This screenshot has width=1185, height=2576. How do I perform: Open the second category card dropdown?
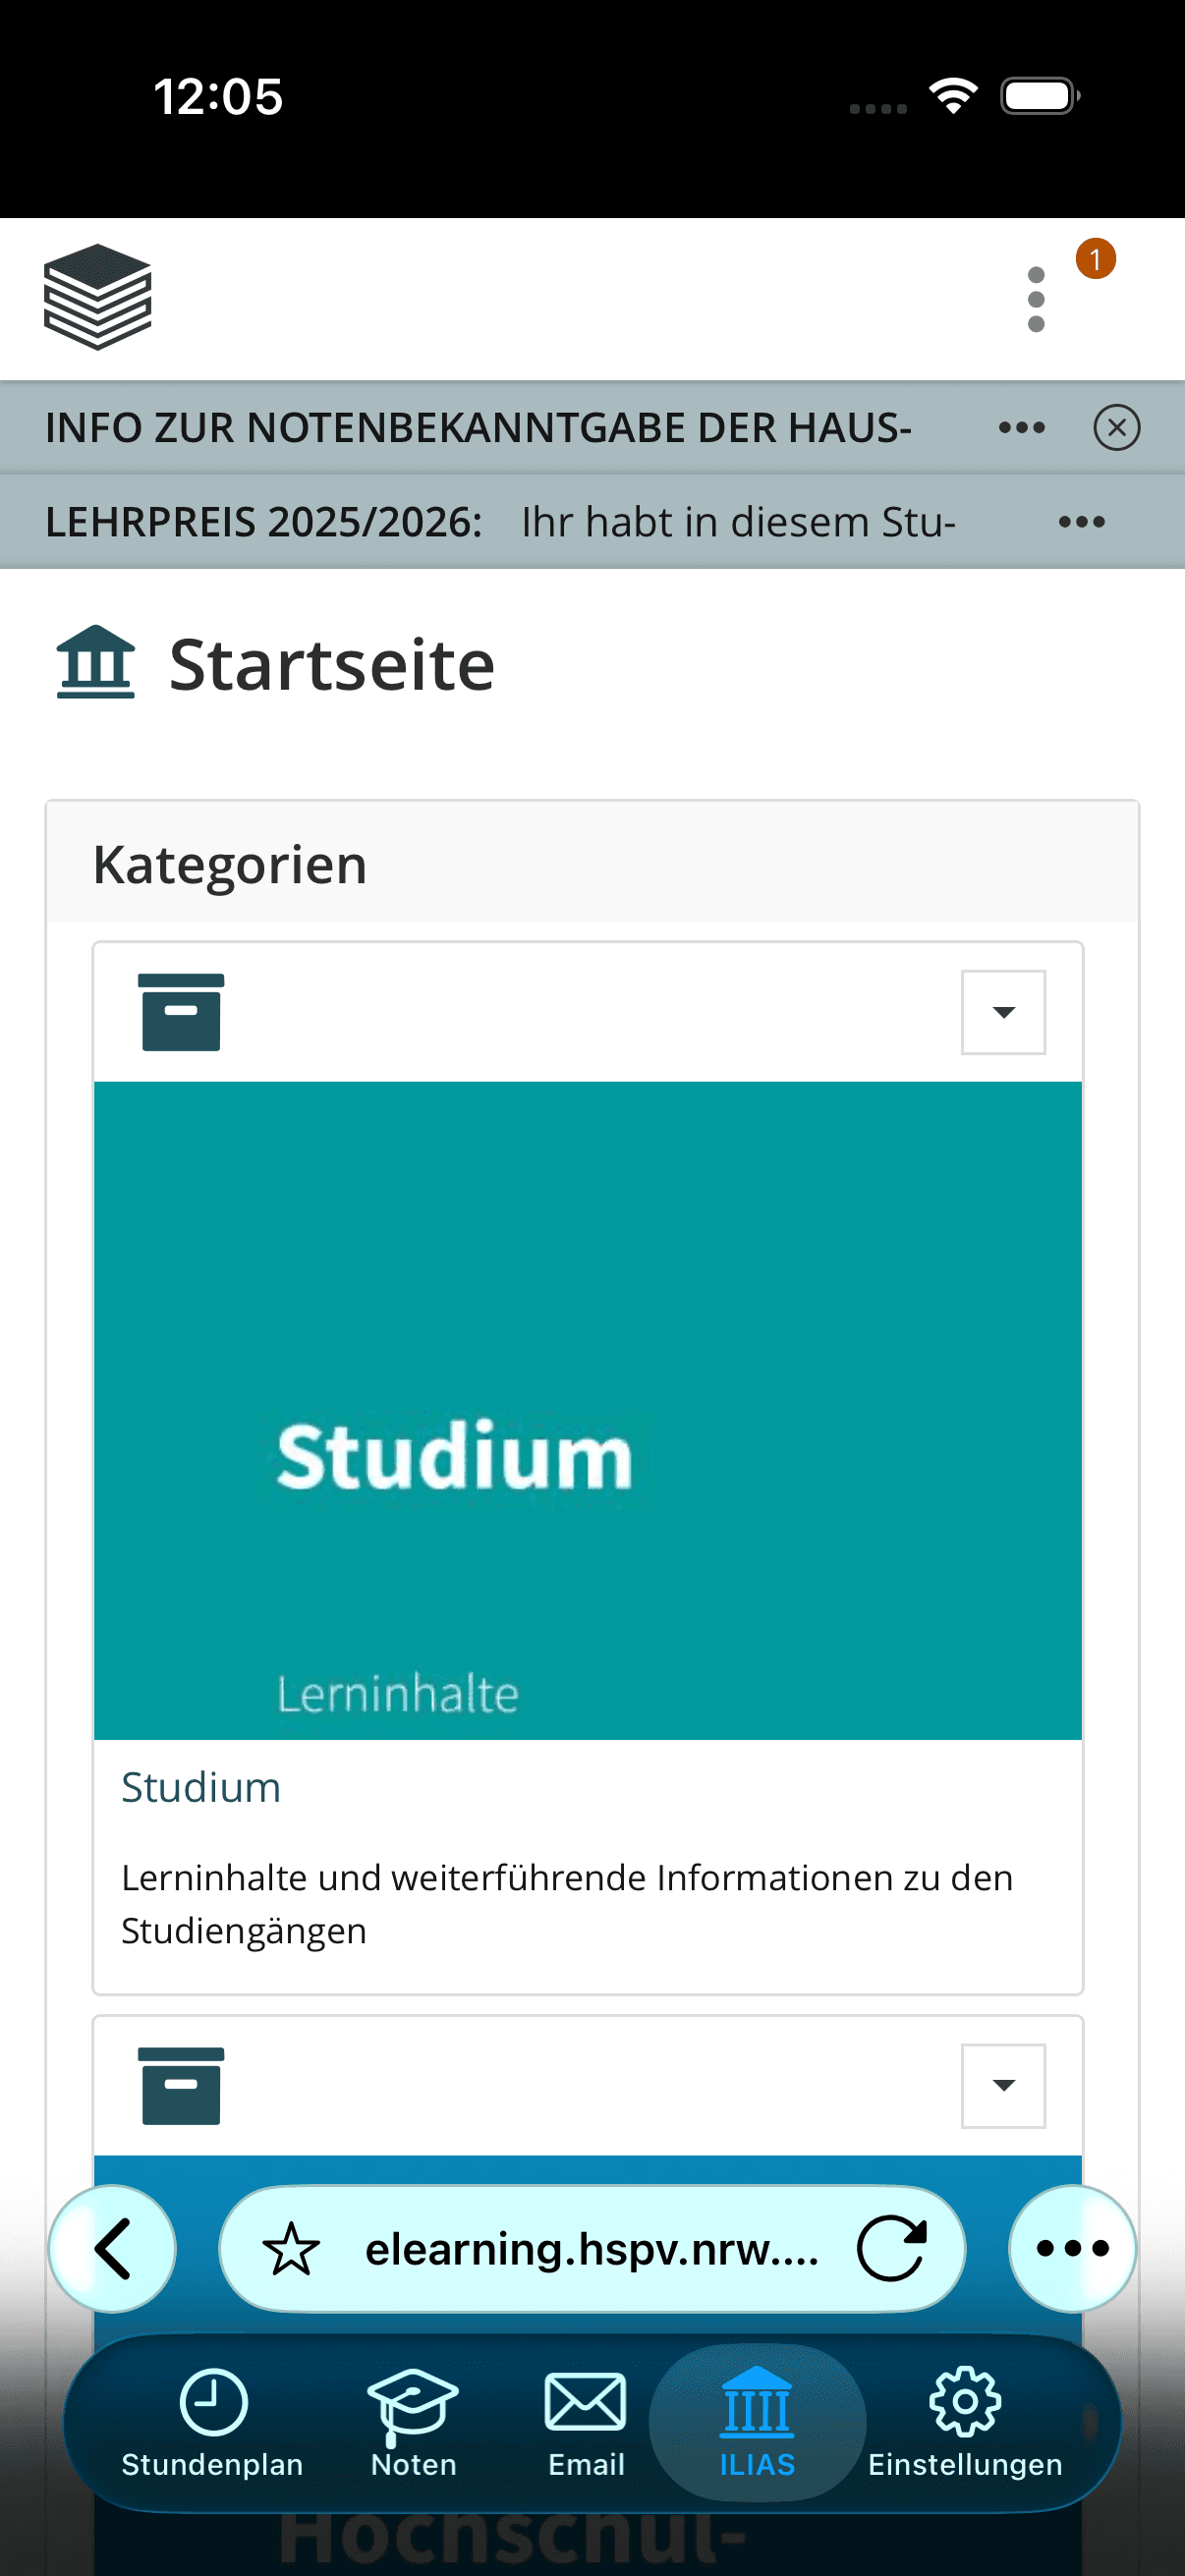click(x=1003, y=2085)
